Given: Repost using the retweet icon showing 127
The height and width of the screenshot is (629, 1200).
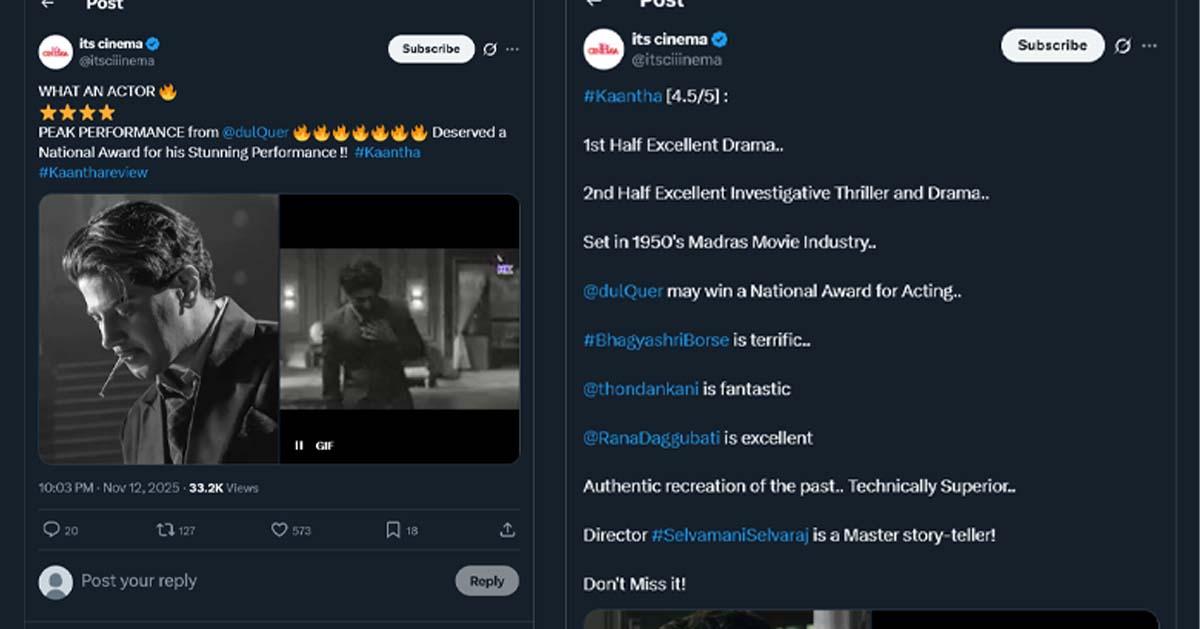Looking at the screenshot, I should [x=166, y=530].
